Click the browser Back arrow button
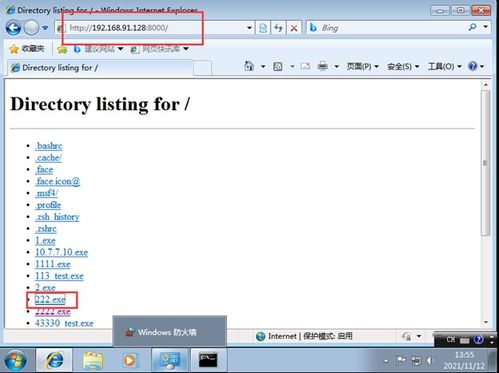 click(x=13, y=28)
